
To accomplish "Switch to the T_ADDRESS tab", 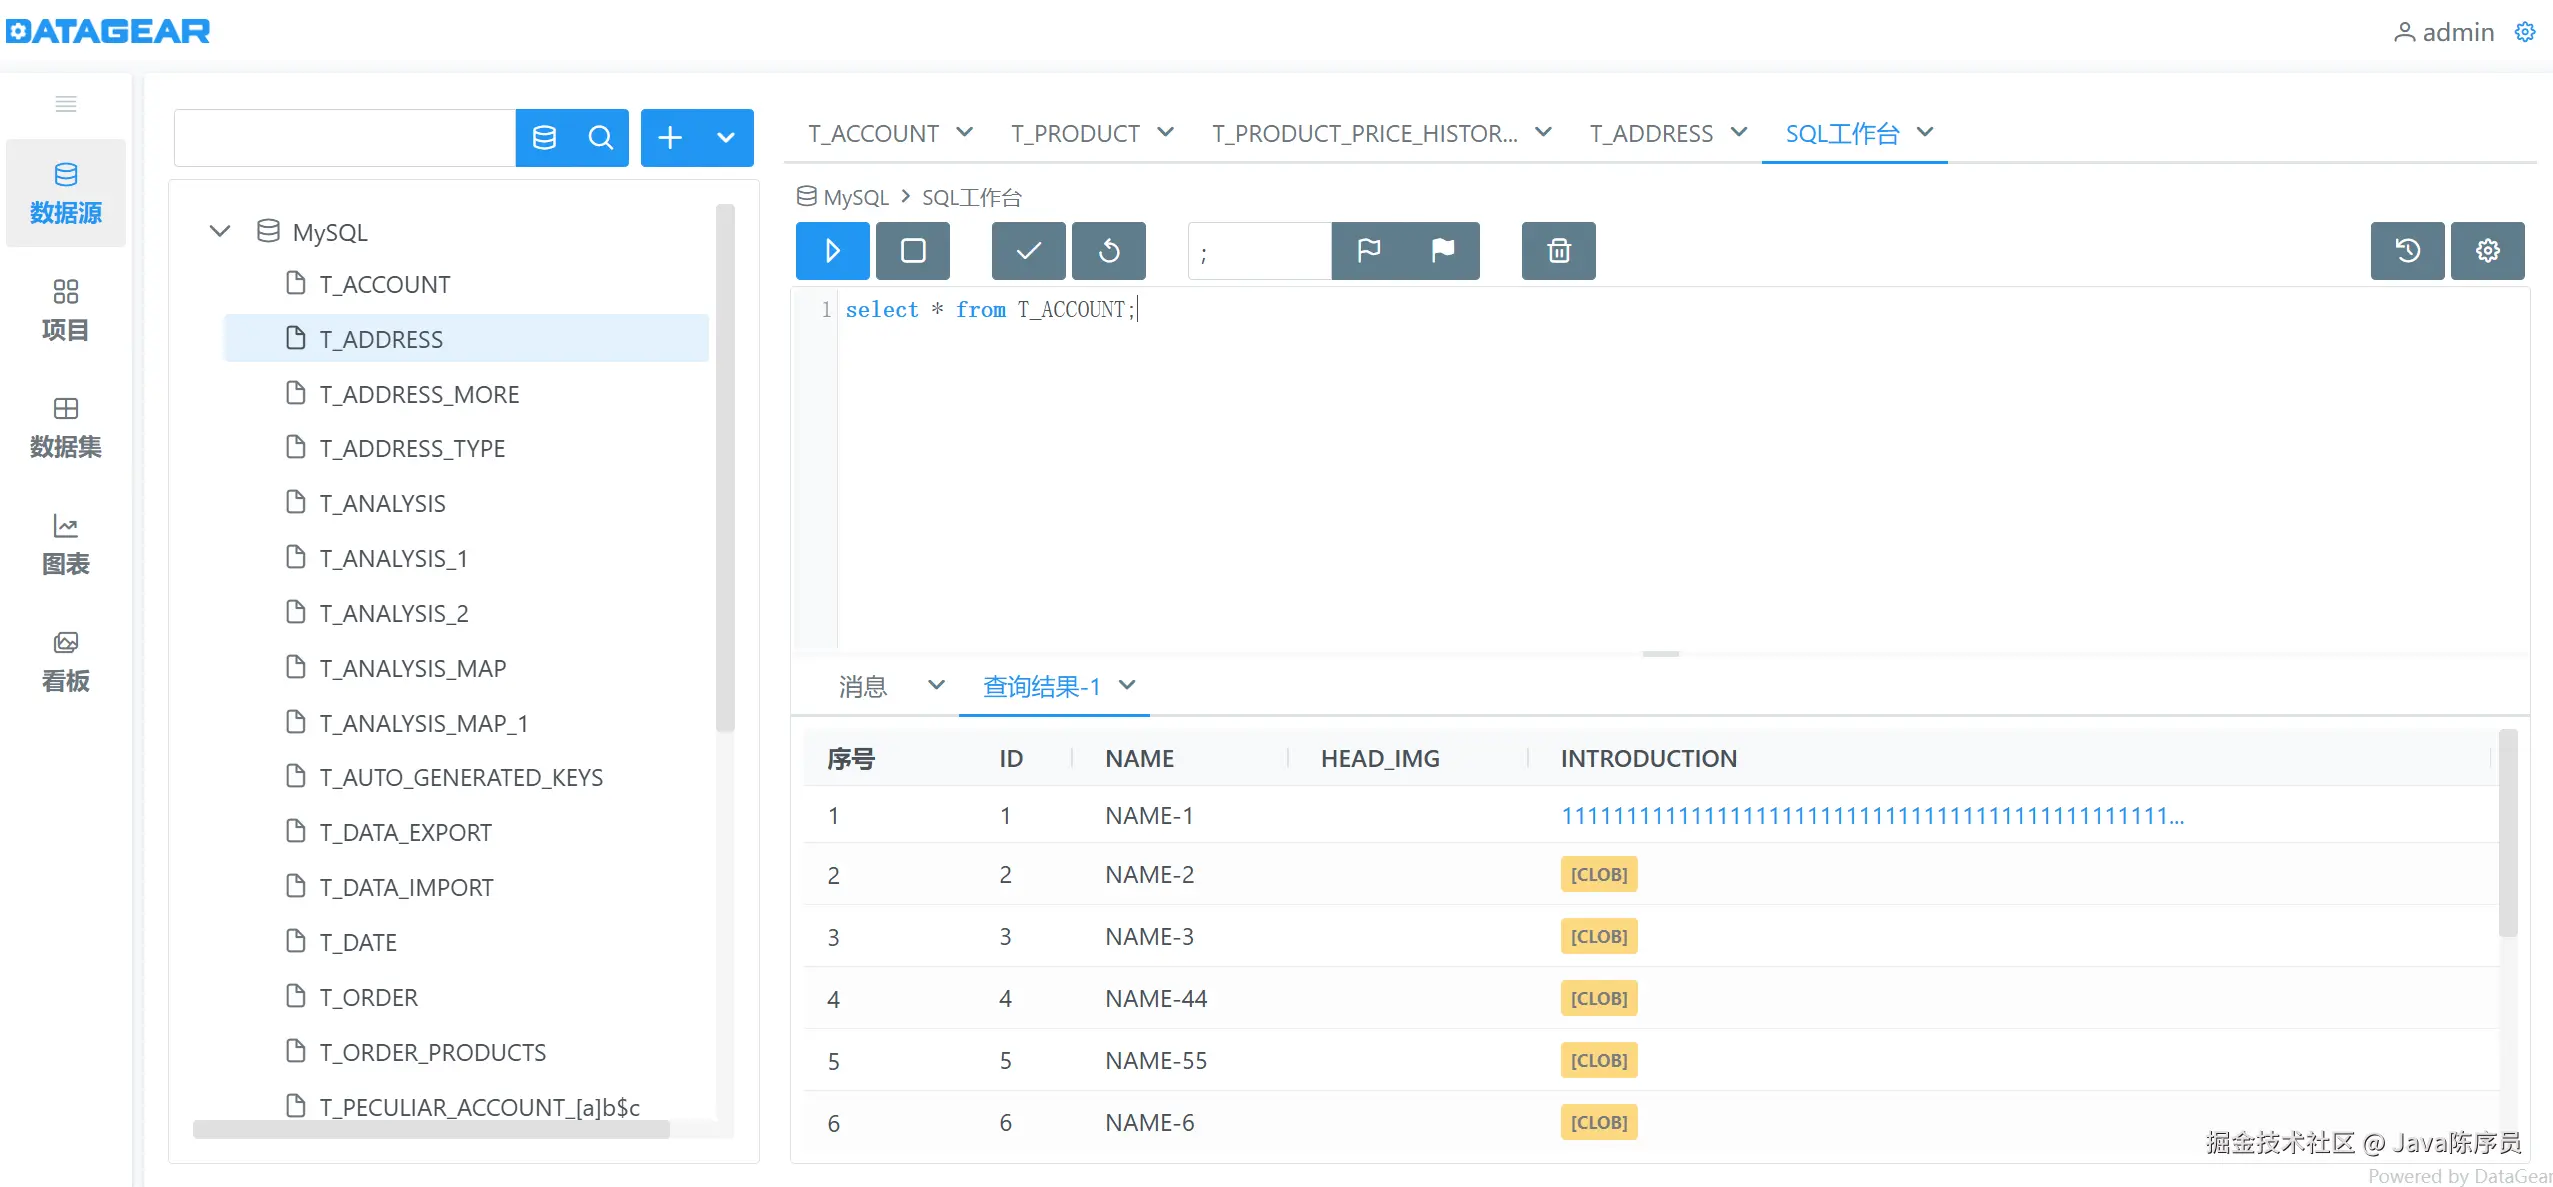I will point(1651,133).
